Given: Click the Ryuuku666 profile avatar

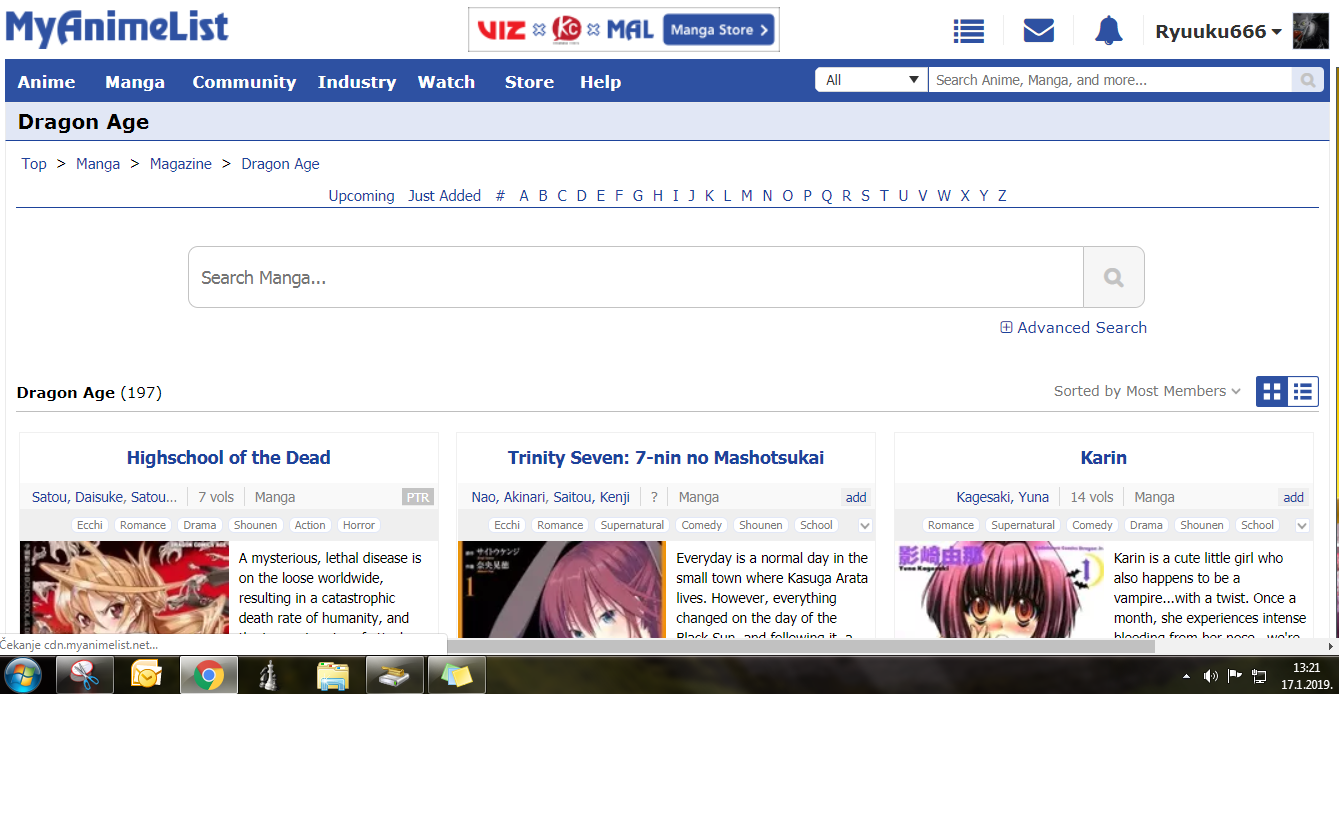Looking at the screenshot, I should pyautogui.click(x=1310, y=31).
